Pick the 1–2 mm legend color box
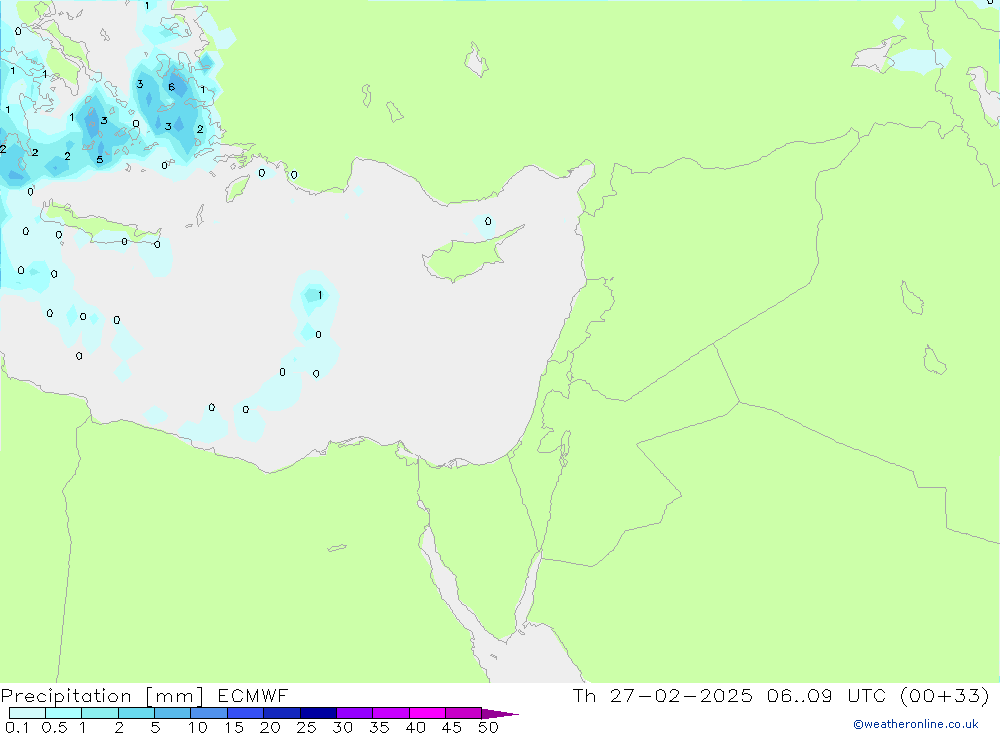This screenshot has width=1000, height=733. coord(100,713)
